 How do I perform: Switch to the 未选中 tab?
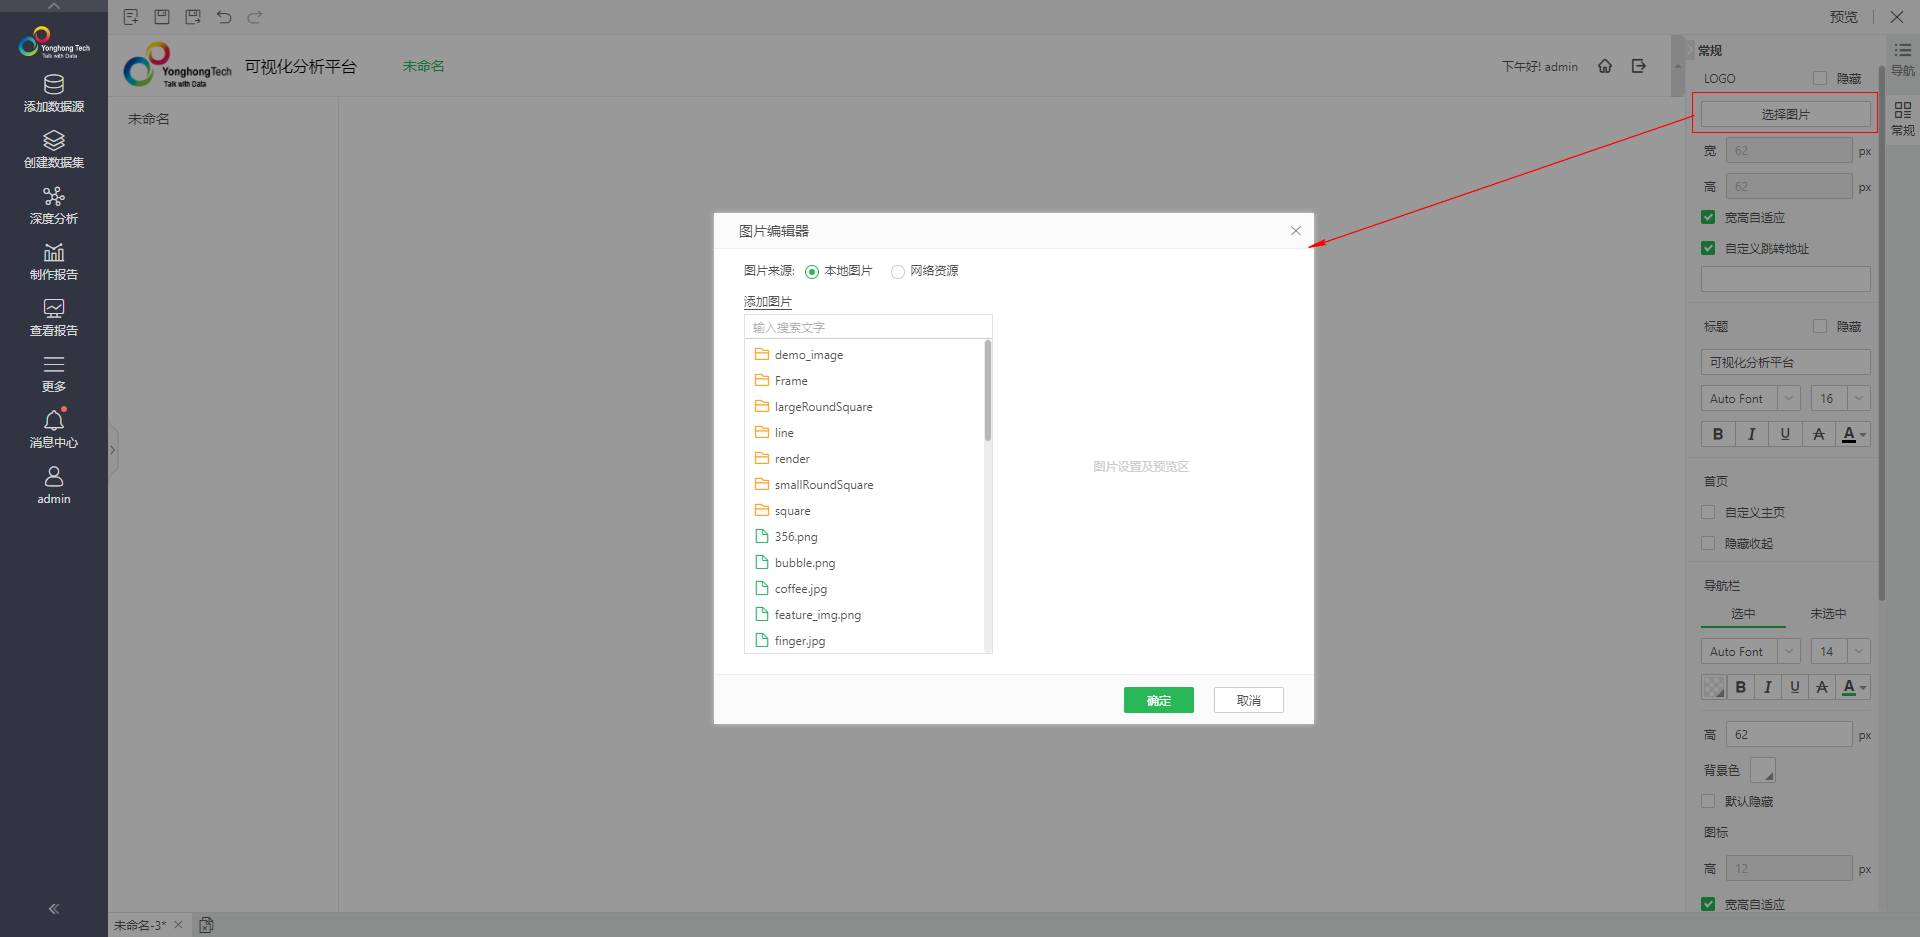pos(1827,613)
